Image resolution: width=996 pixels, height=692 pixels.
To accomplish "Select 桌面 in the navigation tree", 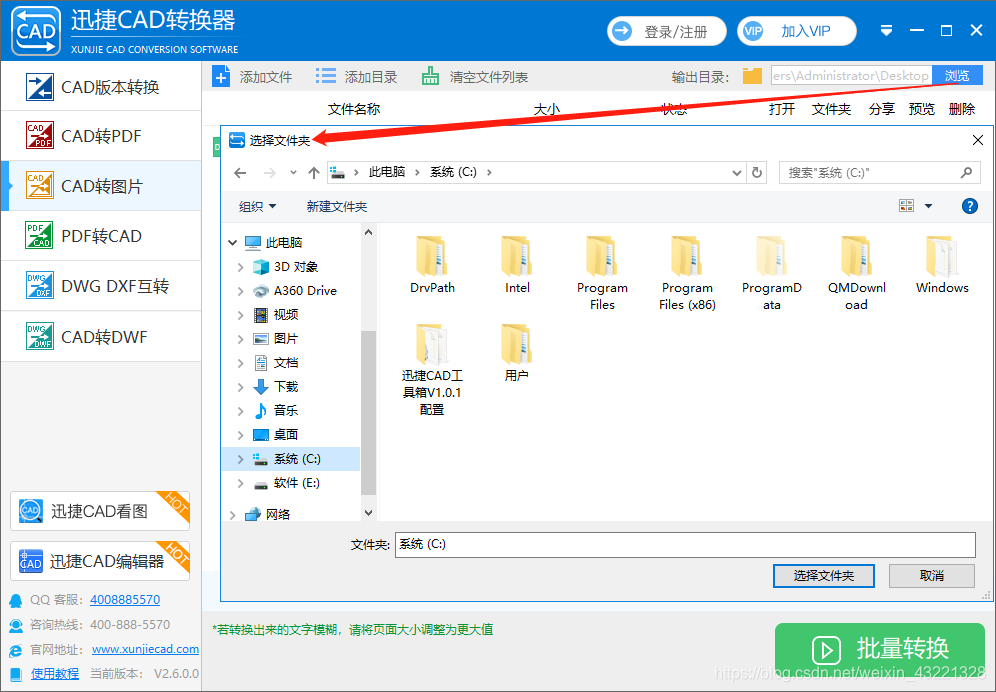I will [286, 435].
